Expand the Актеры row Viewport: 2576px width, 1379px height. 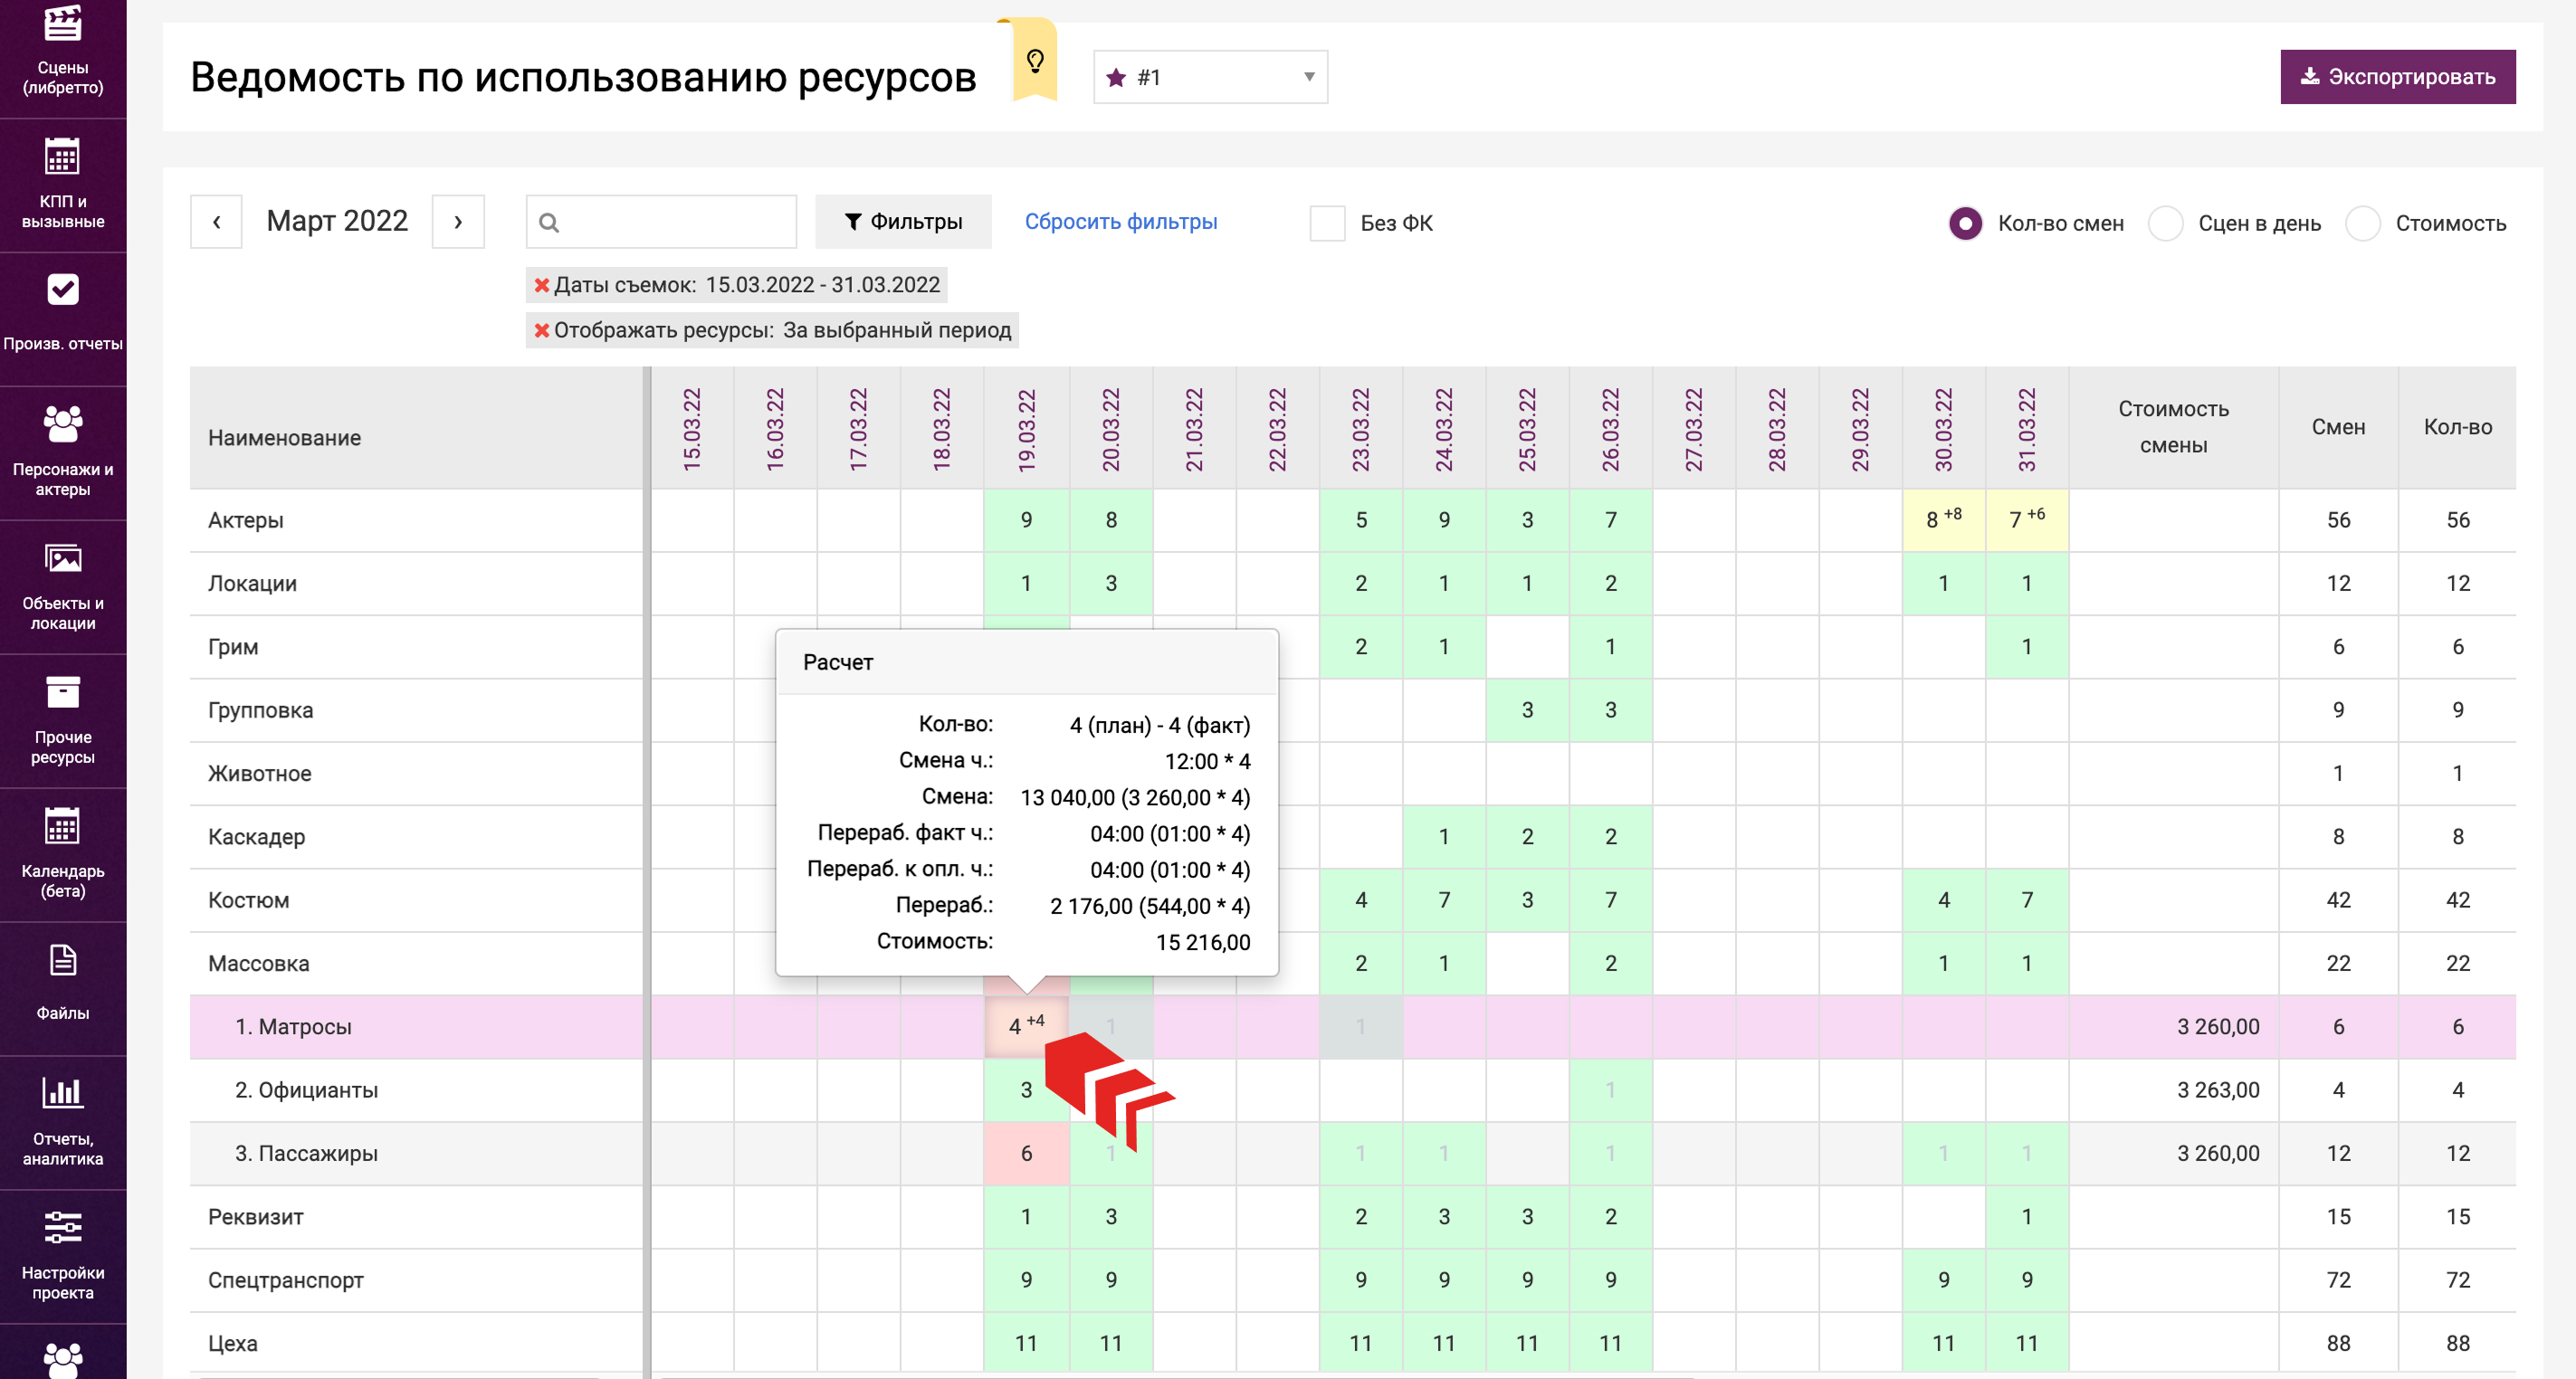(245, 520)
